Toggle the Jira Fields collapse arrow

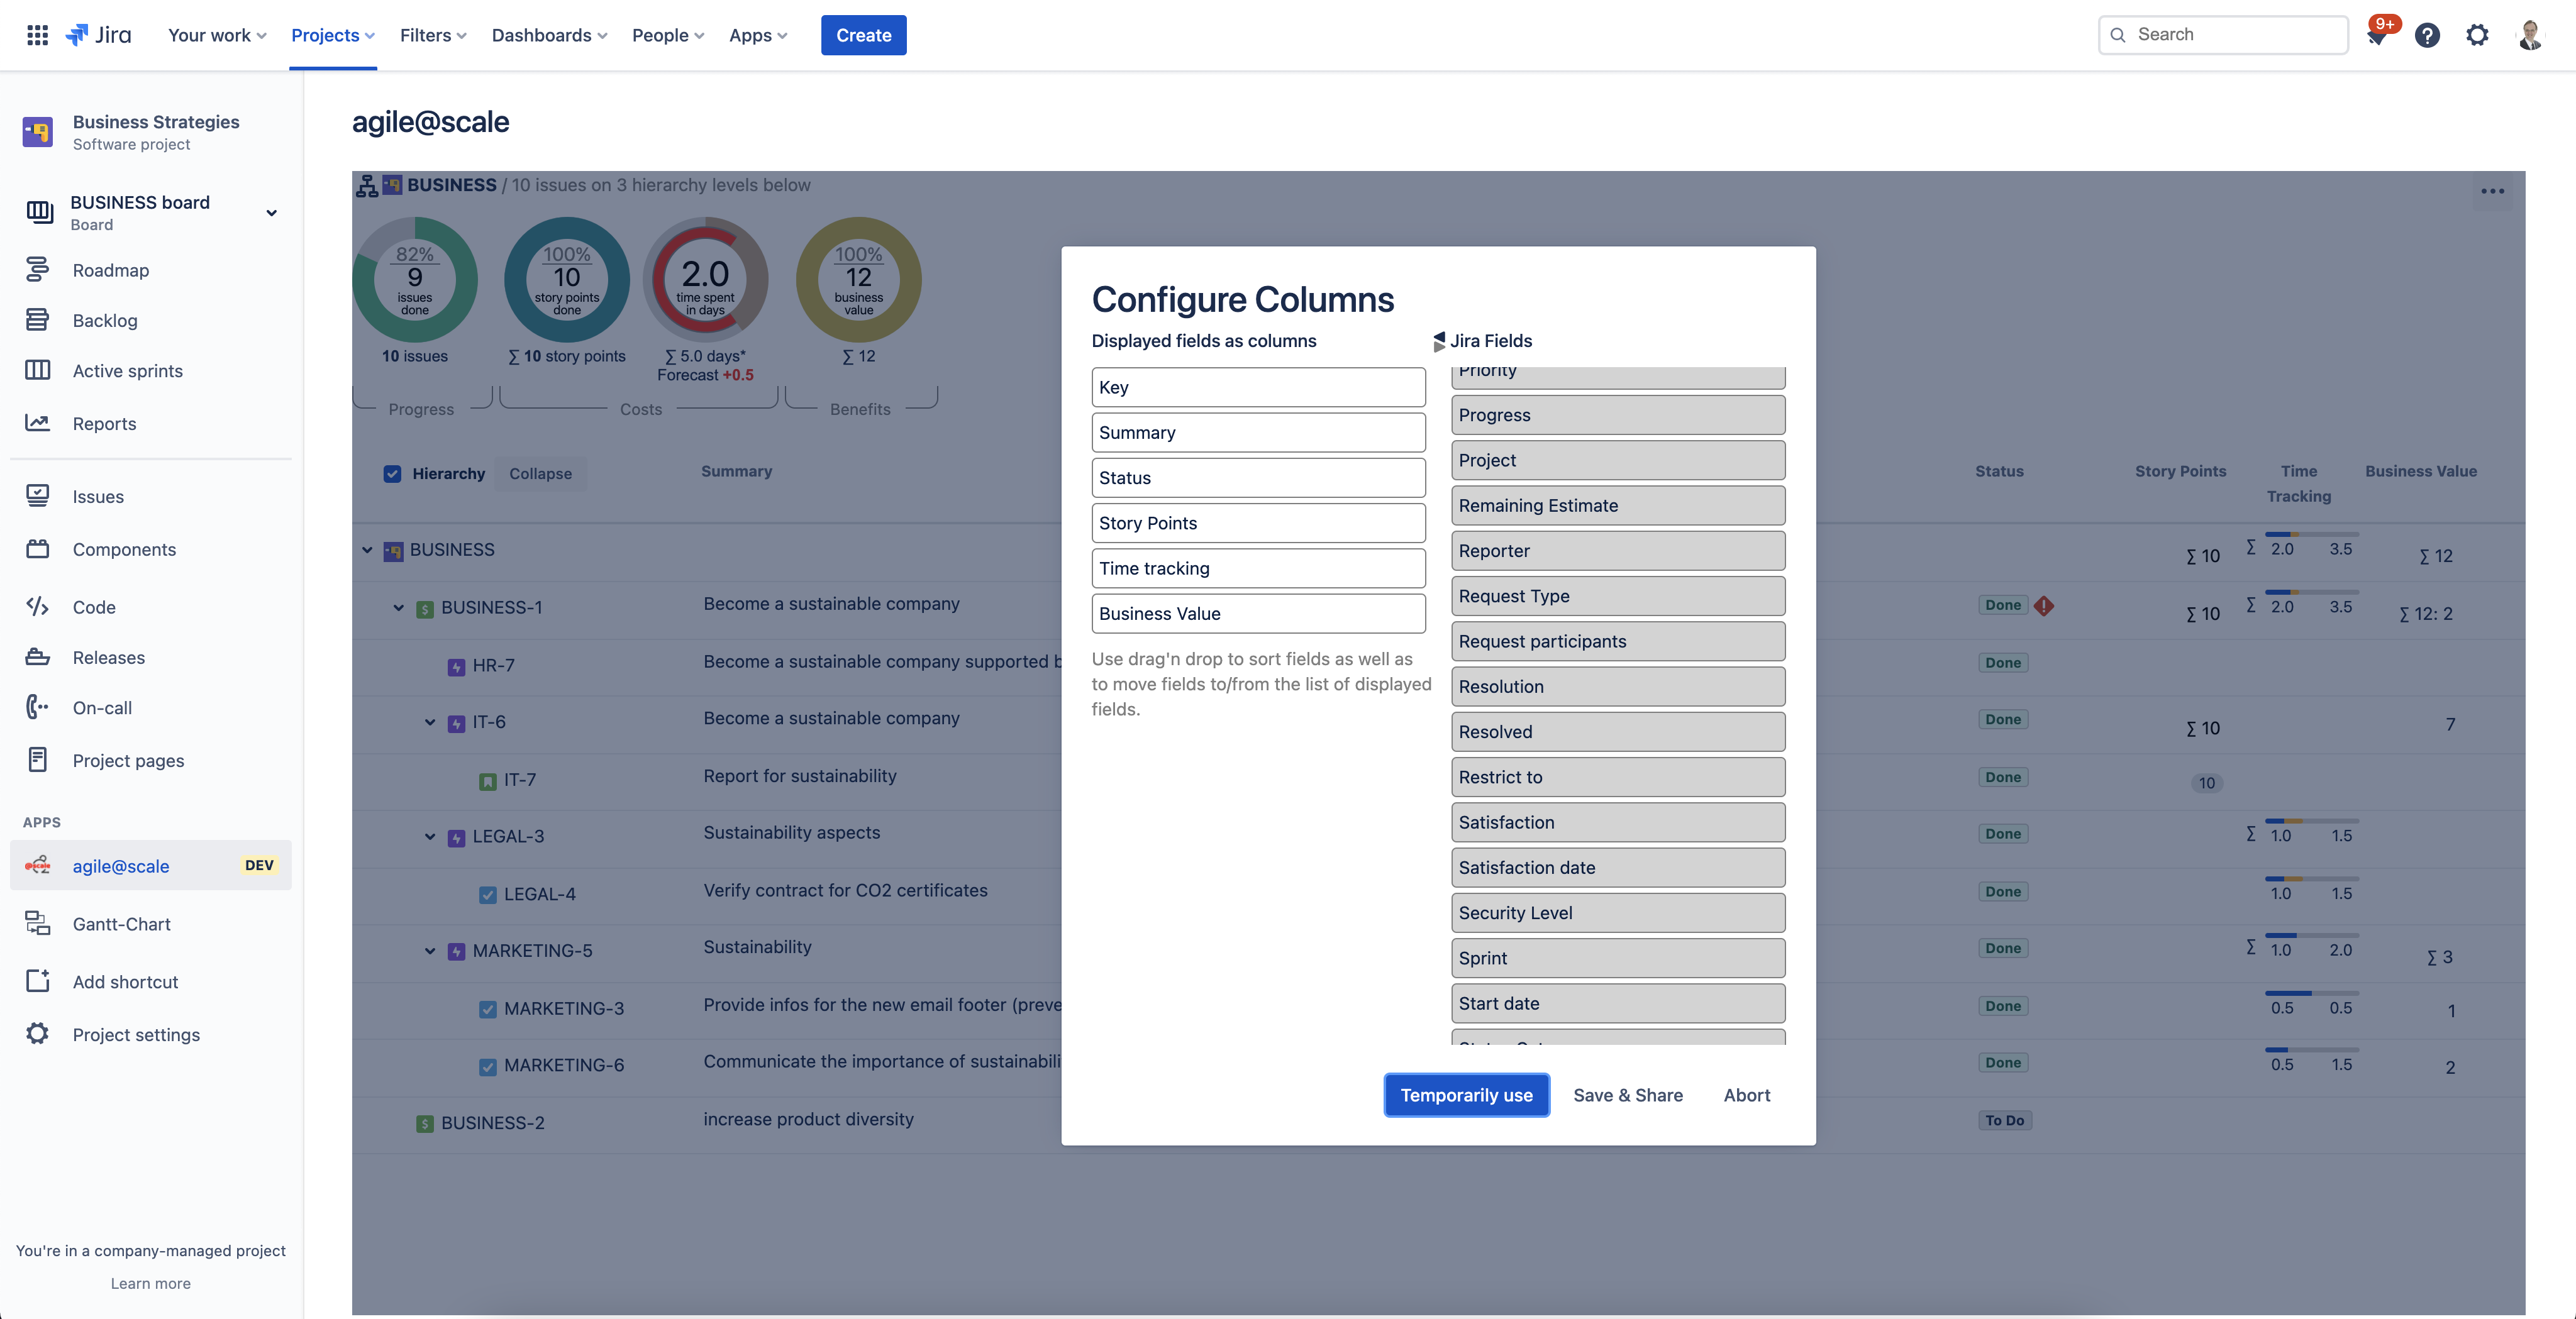[x=1439, y=341]
